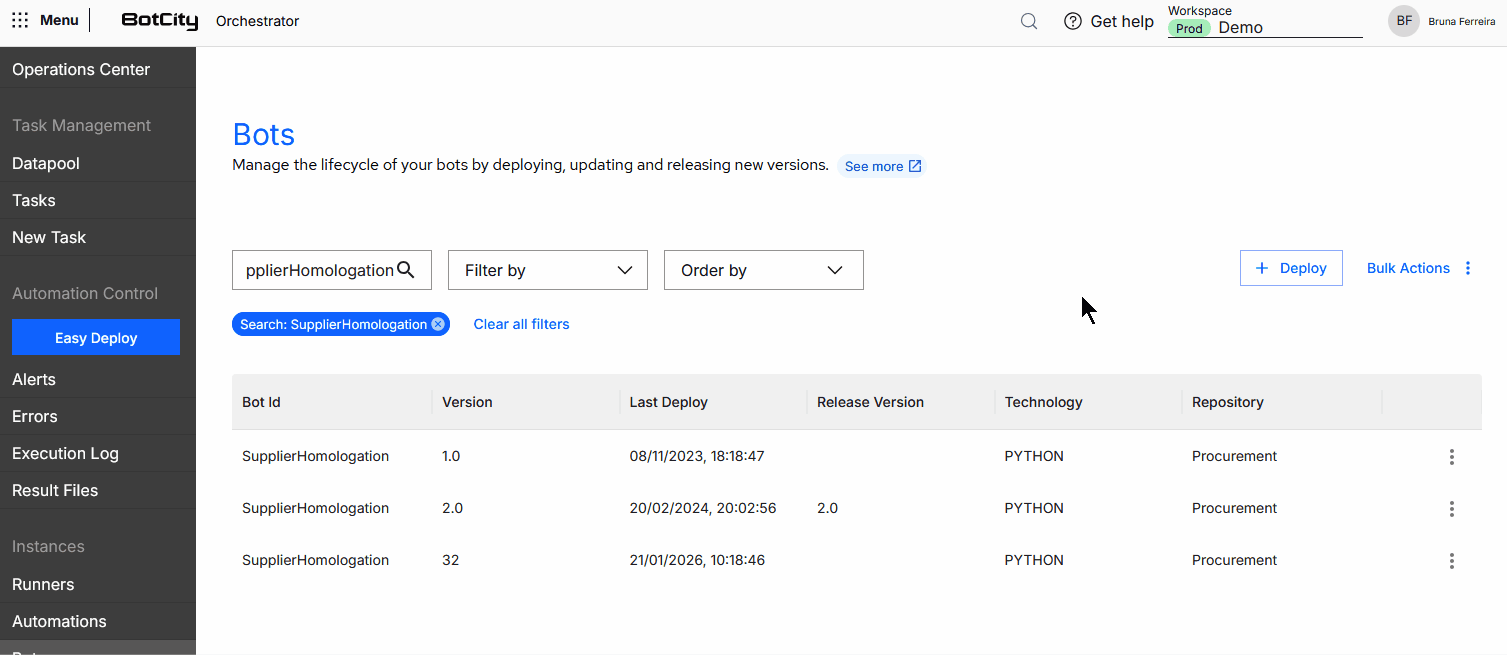This screenshot has height=655, width=1507.
Task: Open the apps grid Menu icon
Action: [20, 20]
